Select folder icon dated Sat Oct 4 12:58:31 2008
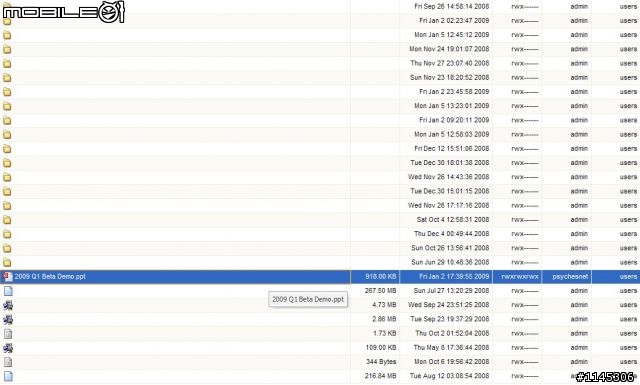 [x=7, y=220]
